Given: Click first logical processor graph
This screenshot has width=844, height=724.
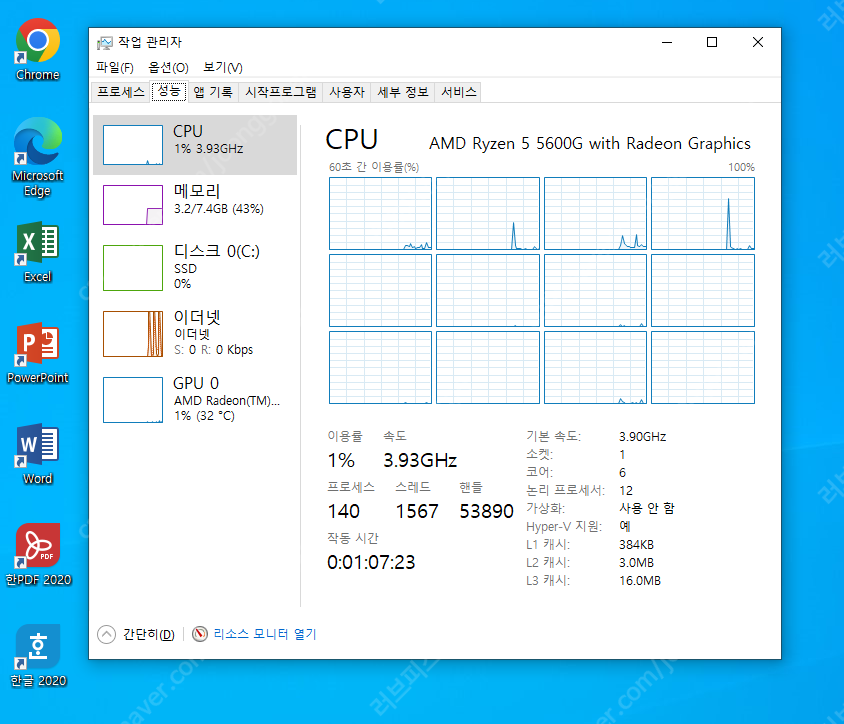Looking at the screenshot, I should pyautogui.click(x=381, y=213).
